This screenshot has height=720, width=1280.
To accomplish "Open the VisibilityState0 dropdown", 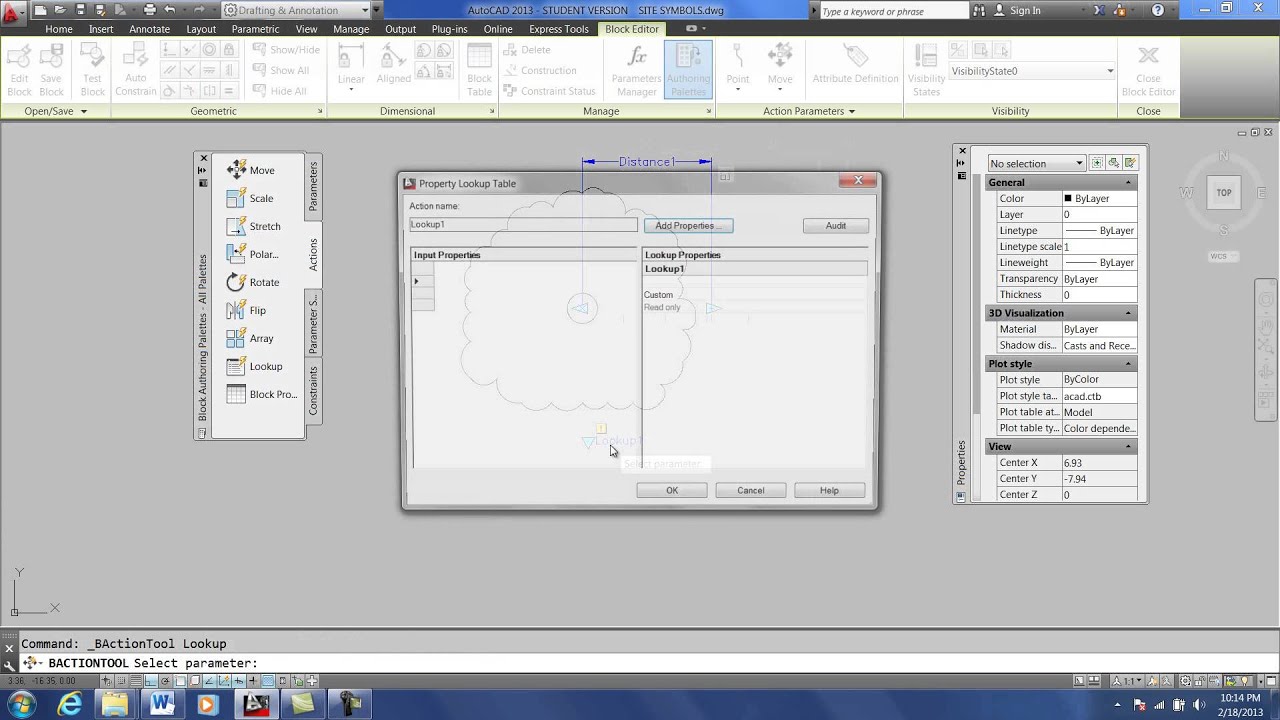I will (1110, 71).
